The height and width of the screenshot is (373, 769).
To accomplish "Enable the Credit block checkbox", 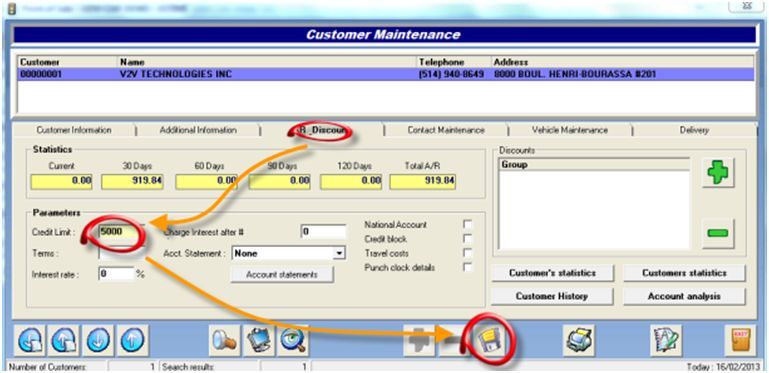I will (468, 239).
